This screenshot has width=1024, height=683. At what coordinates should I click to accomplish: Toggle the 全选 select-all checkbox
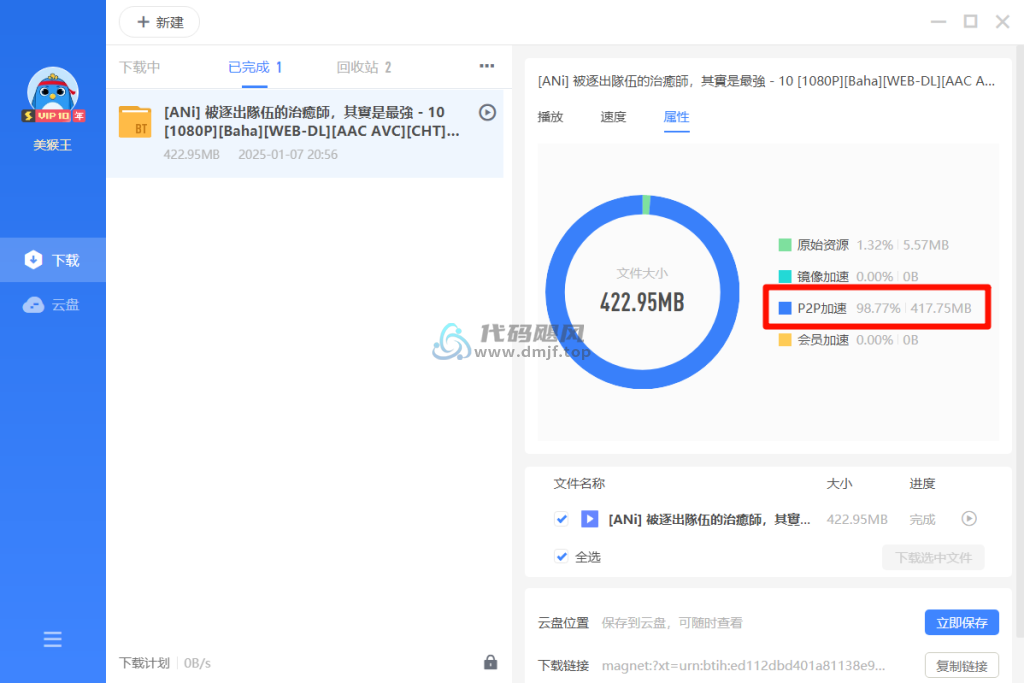[x=561, y=557]
